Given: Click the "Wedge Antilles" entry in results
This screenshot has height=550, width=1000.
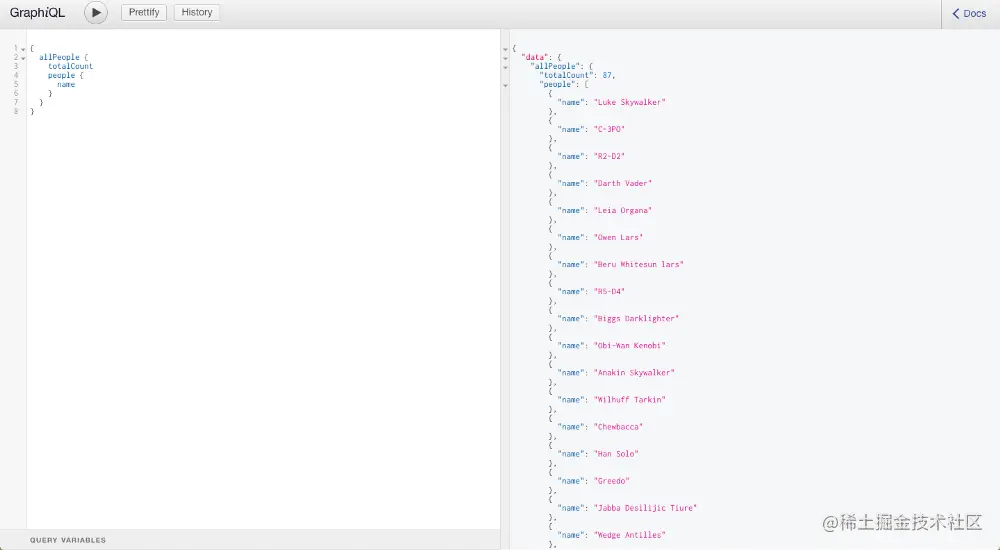Looking at the screenshot, I should 629,535.
